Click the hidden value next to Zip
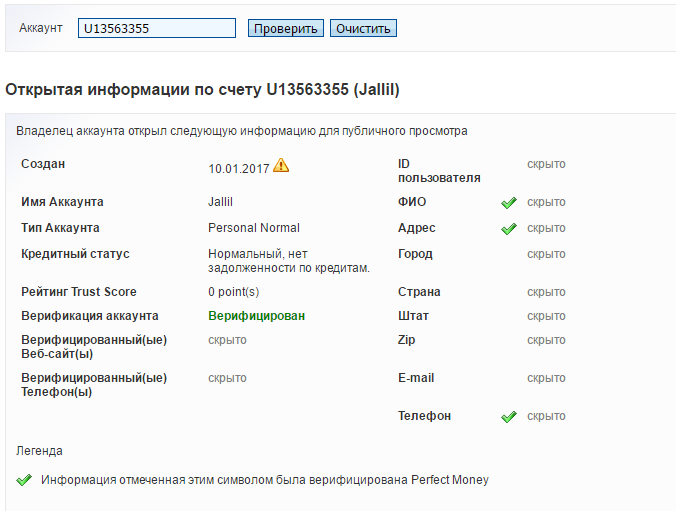This screenshot has height=511, width=676. tap(546, 340)
